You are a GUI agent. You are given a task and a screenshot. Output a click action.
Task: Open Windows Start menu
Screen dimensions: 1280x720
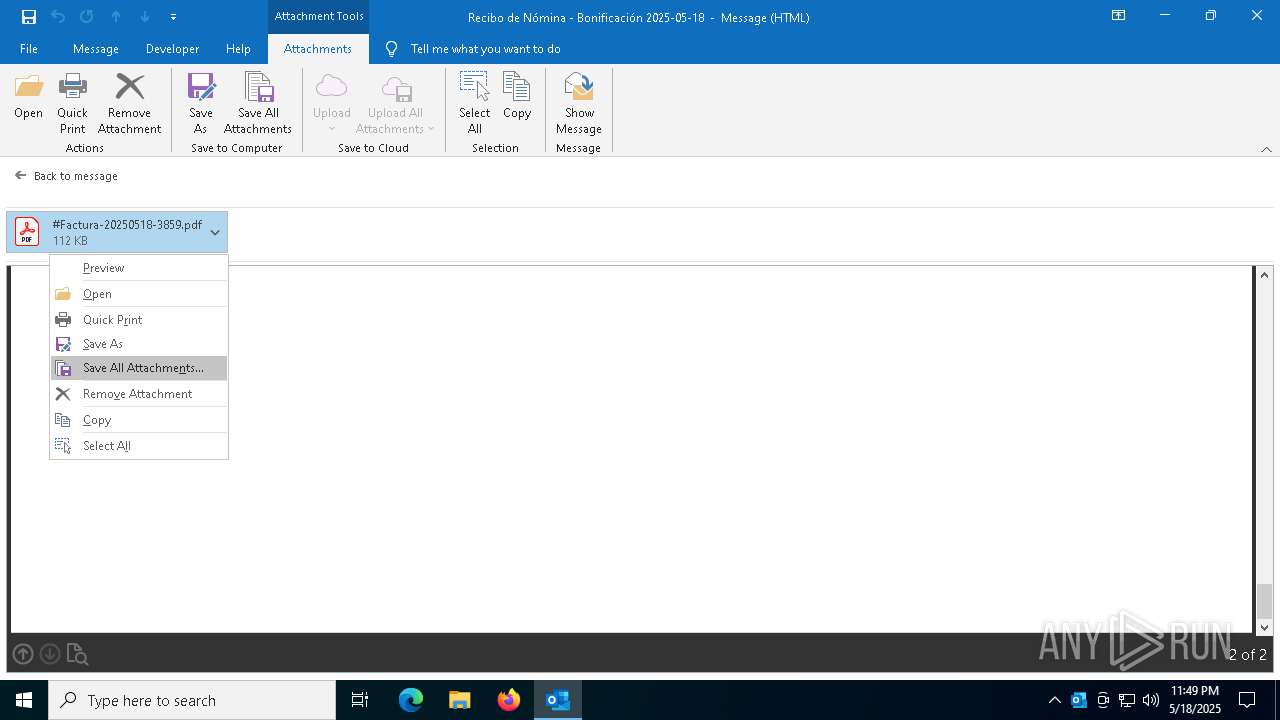tap(24, 700)
